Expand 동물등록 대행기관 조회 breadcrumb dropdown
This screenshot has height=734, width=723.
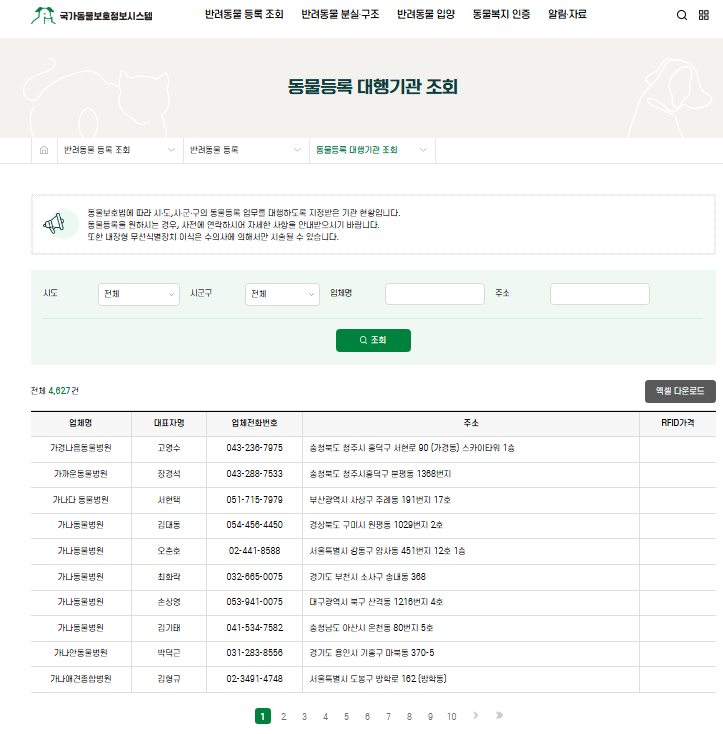(372, 150)
